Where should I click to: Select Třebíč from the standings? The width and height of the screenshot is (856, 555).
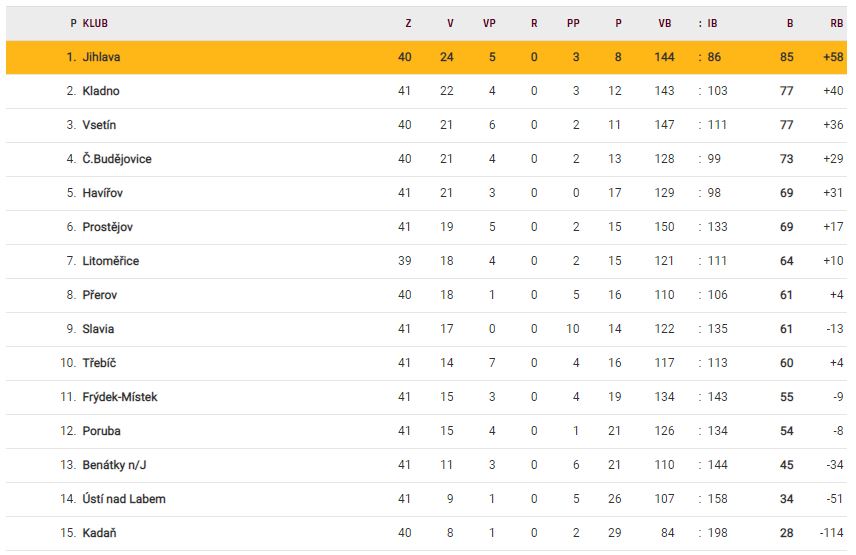[99, 363]
